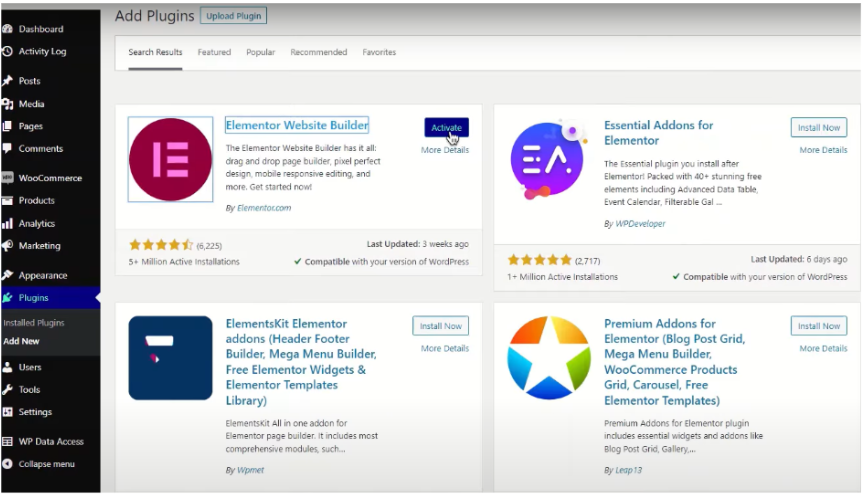Visit the Elementor.com author link
Viewport: 862px width, 494px height.
[264, 208]
